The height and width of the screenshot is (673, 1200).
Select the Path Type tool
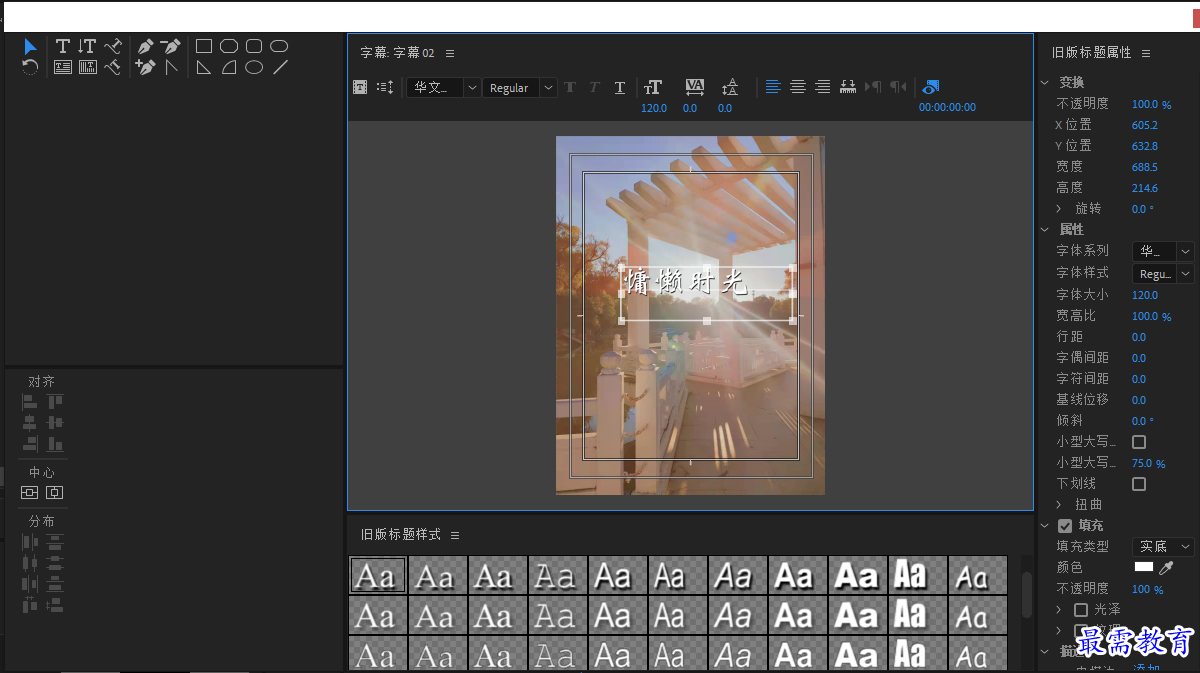112,46
